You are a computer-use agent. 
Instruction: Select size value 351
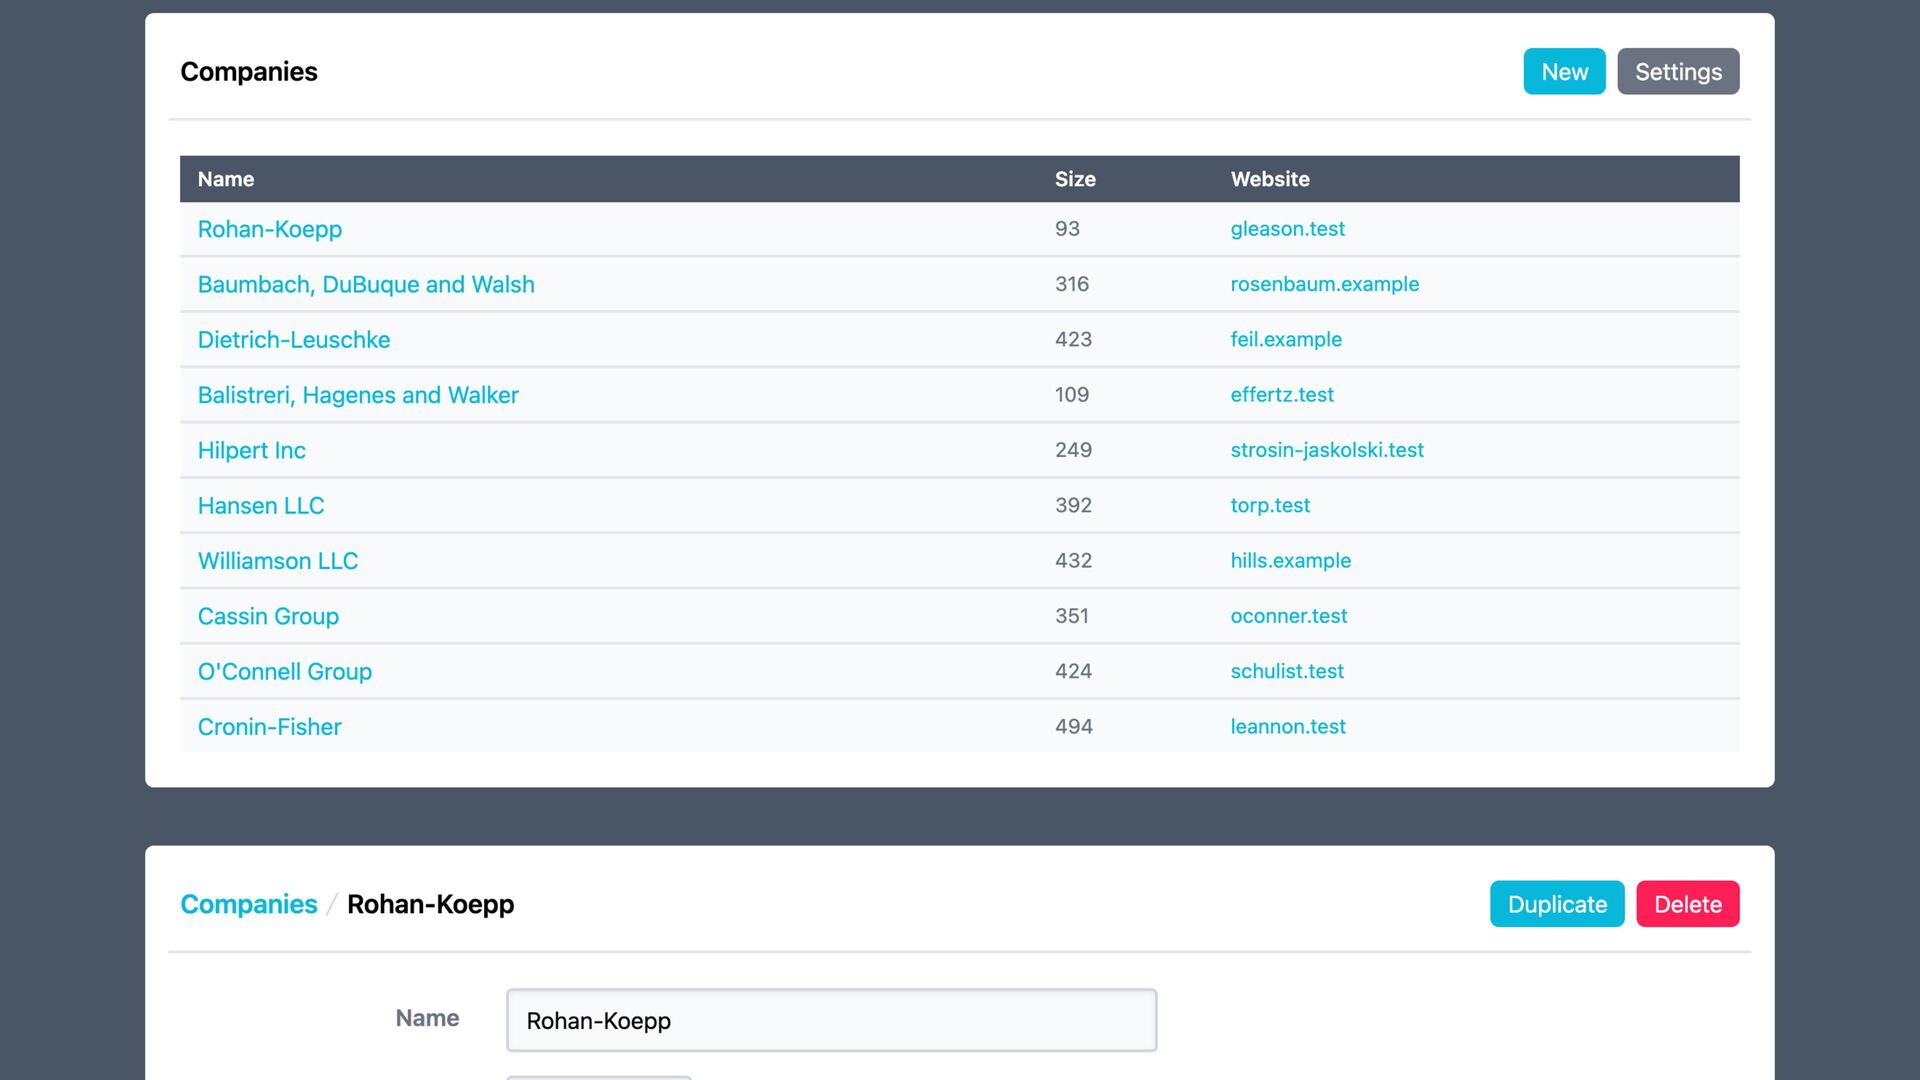[1072, 616]
